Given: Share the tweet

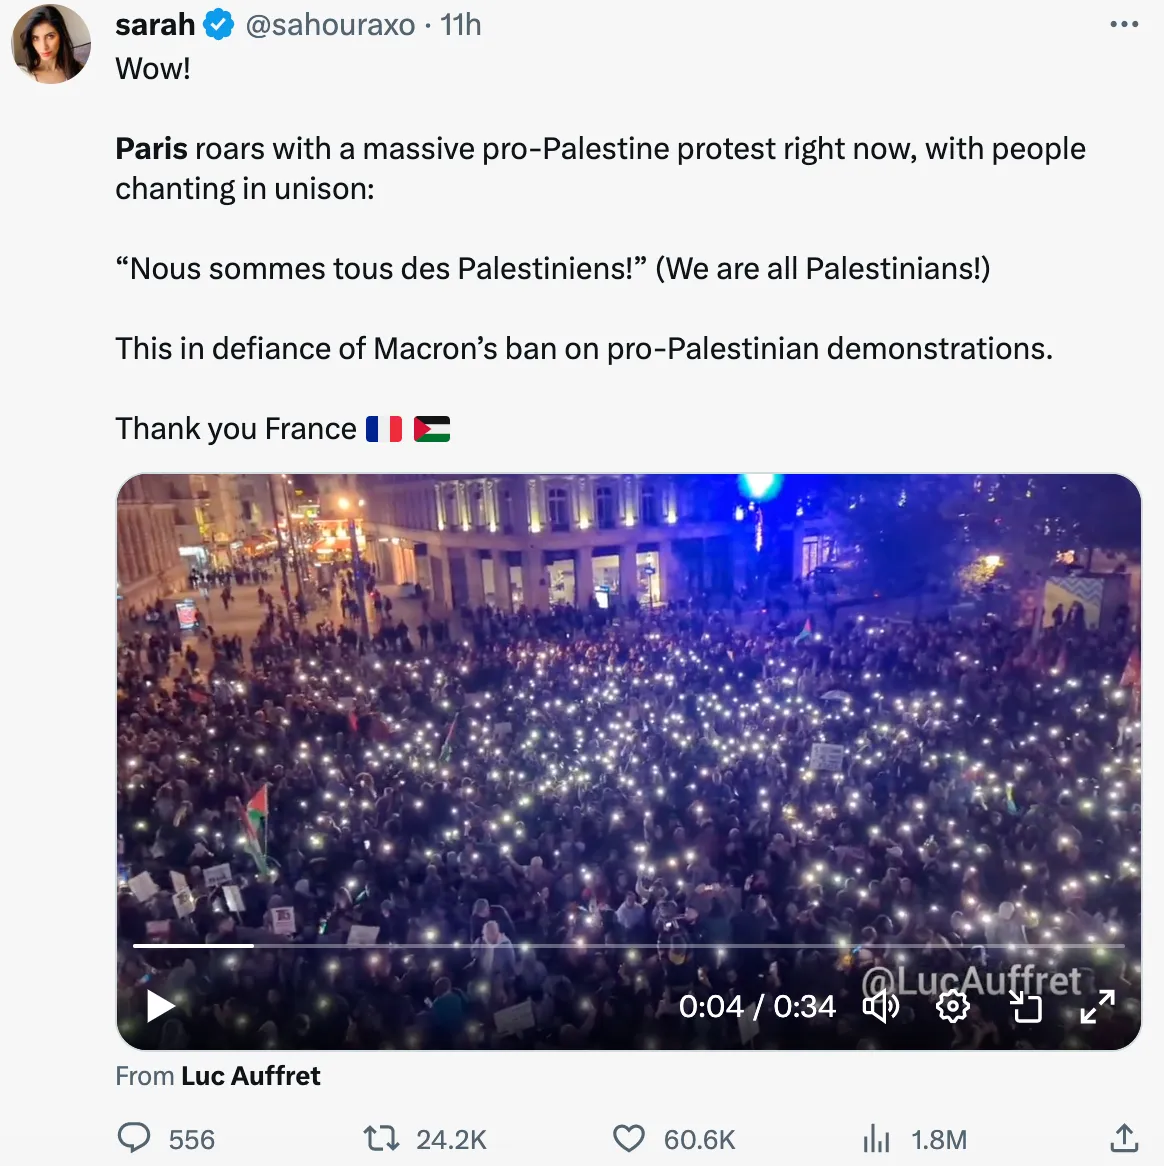Looking at the screenshot, I should [1124, 1138].
